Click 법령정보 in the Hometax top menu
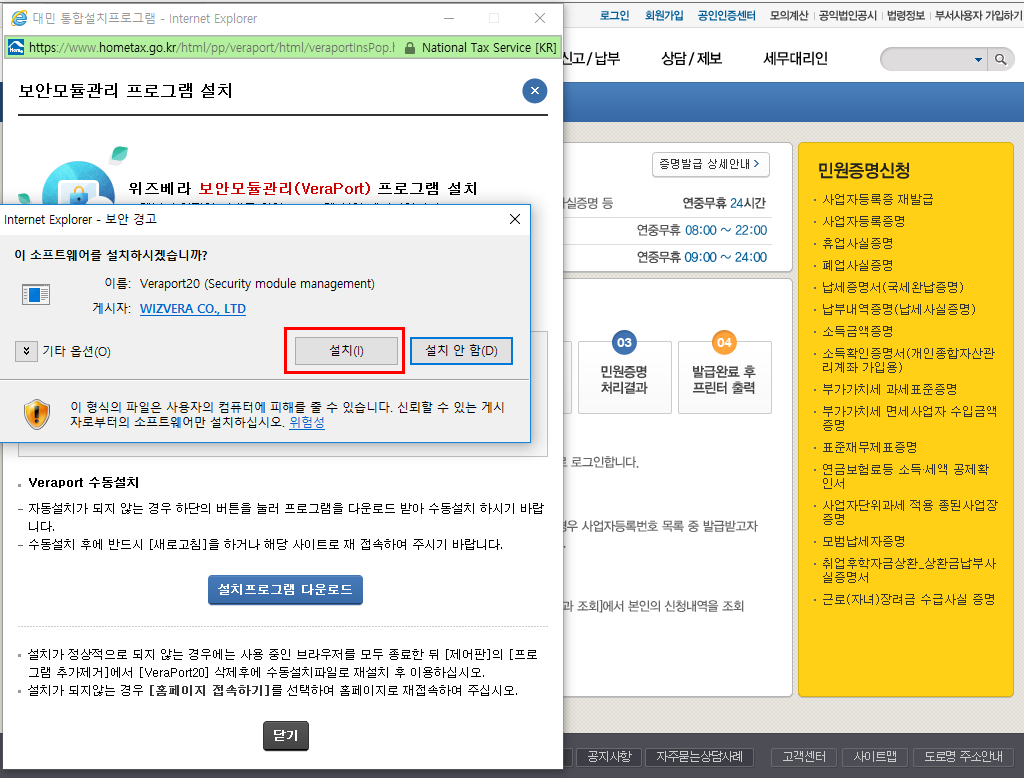Image resolution: width=1024 pixels, height=778 pixels. (x=906, y=15)
